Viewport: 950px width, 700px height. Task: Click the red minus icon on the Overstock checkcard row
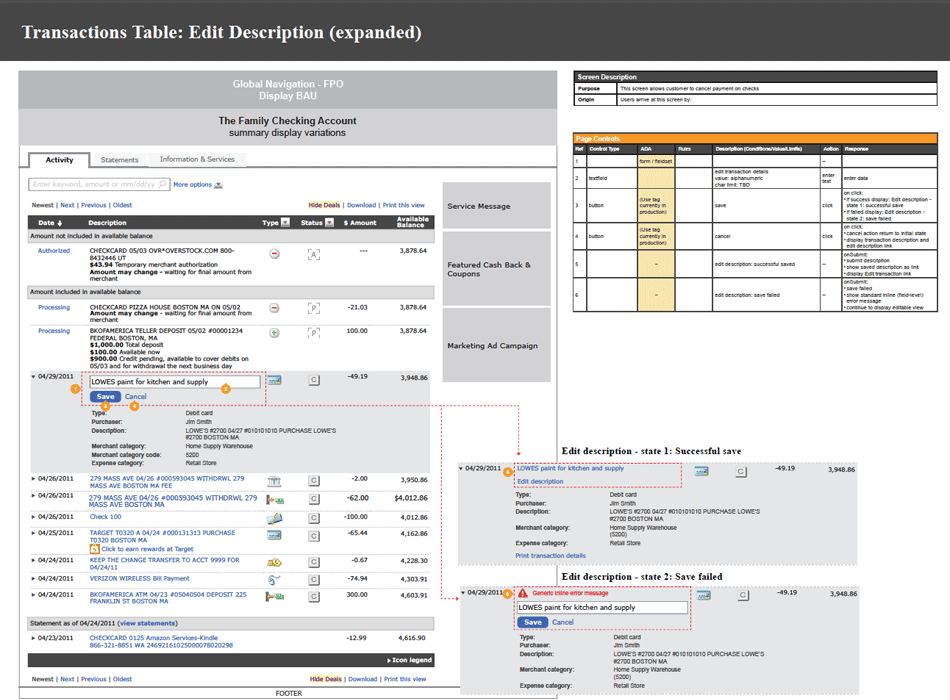point(275,254)
